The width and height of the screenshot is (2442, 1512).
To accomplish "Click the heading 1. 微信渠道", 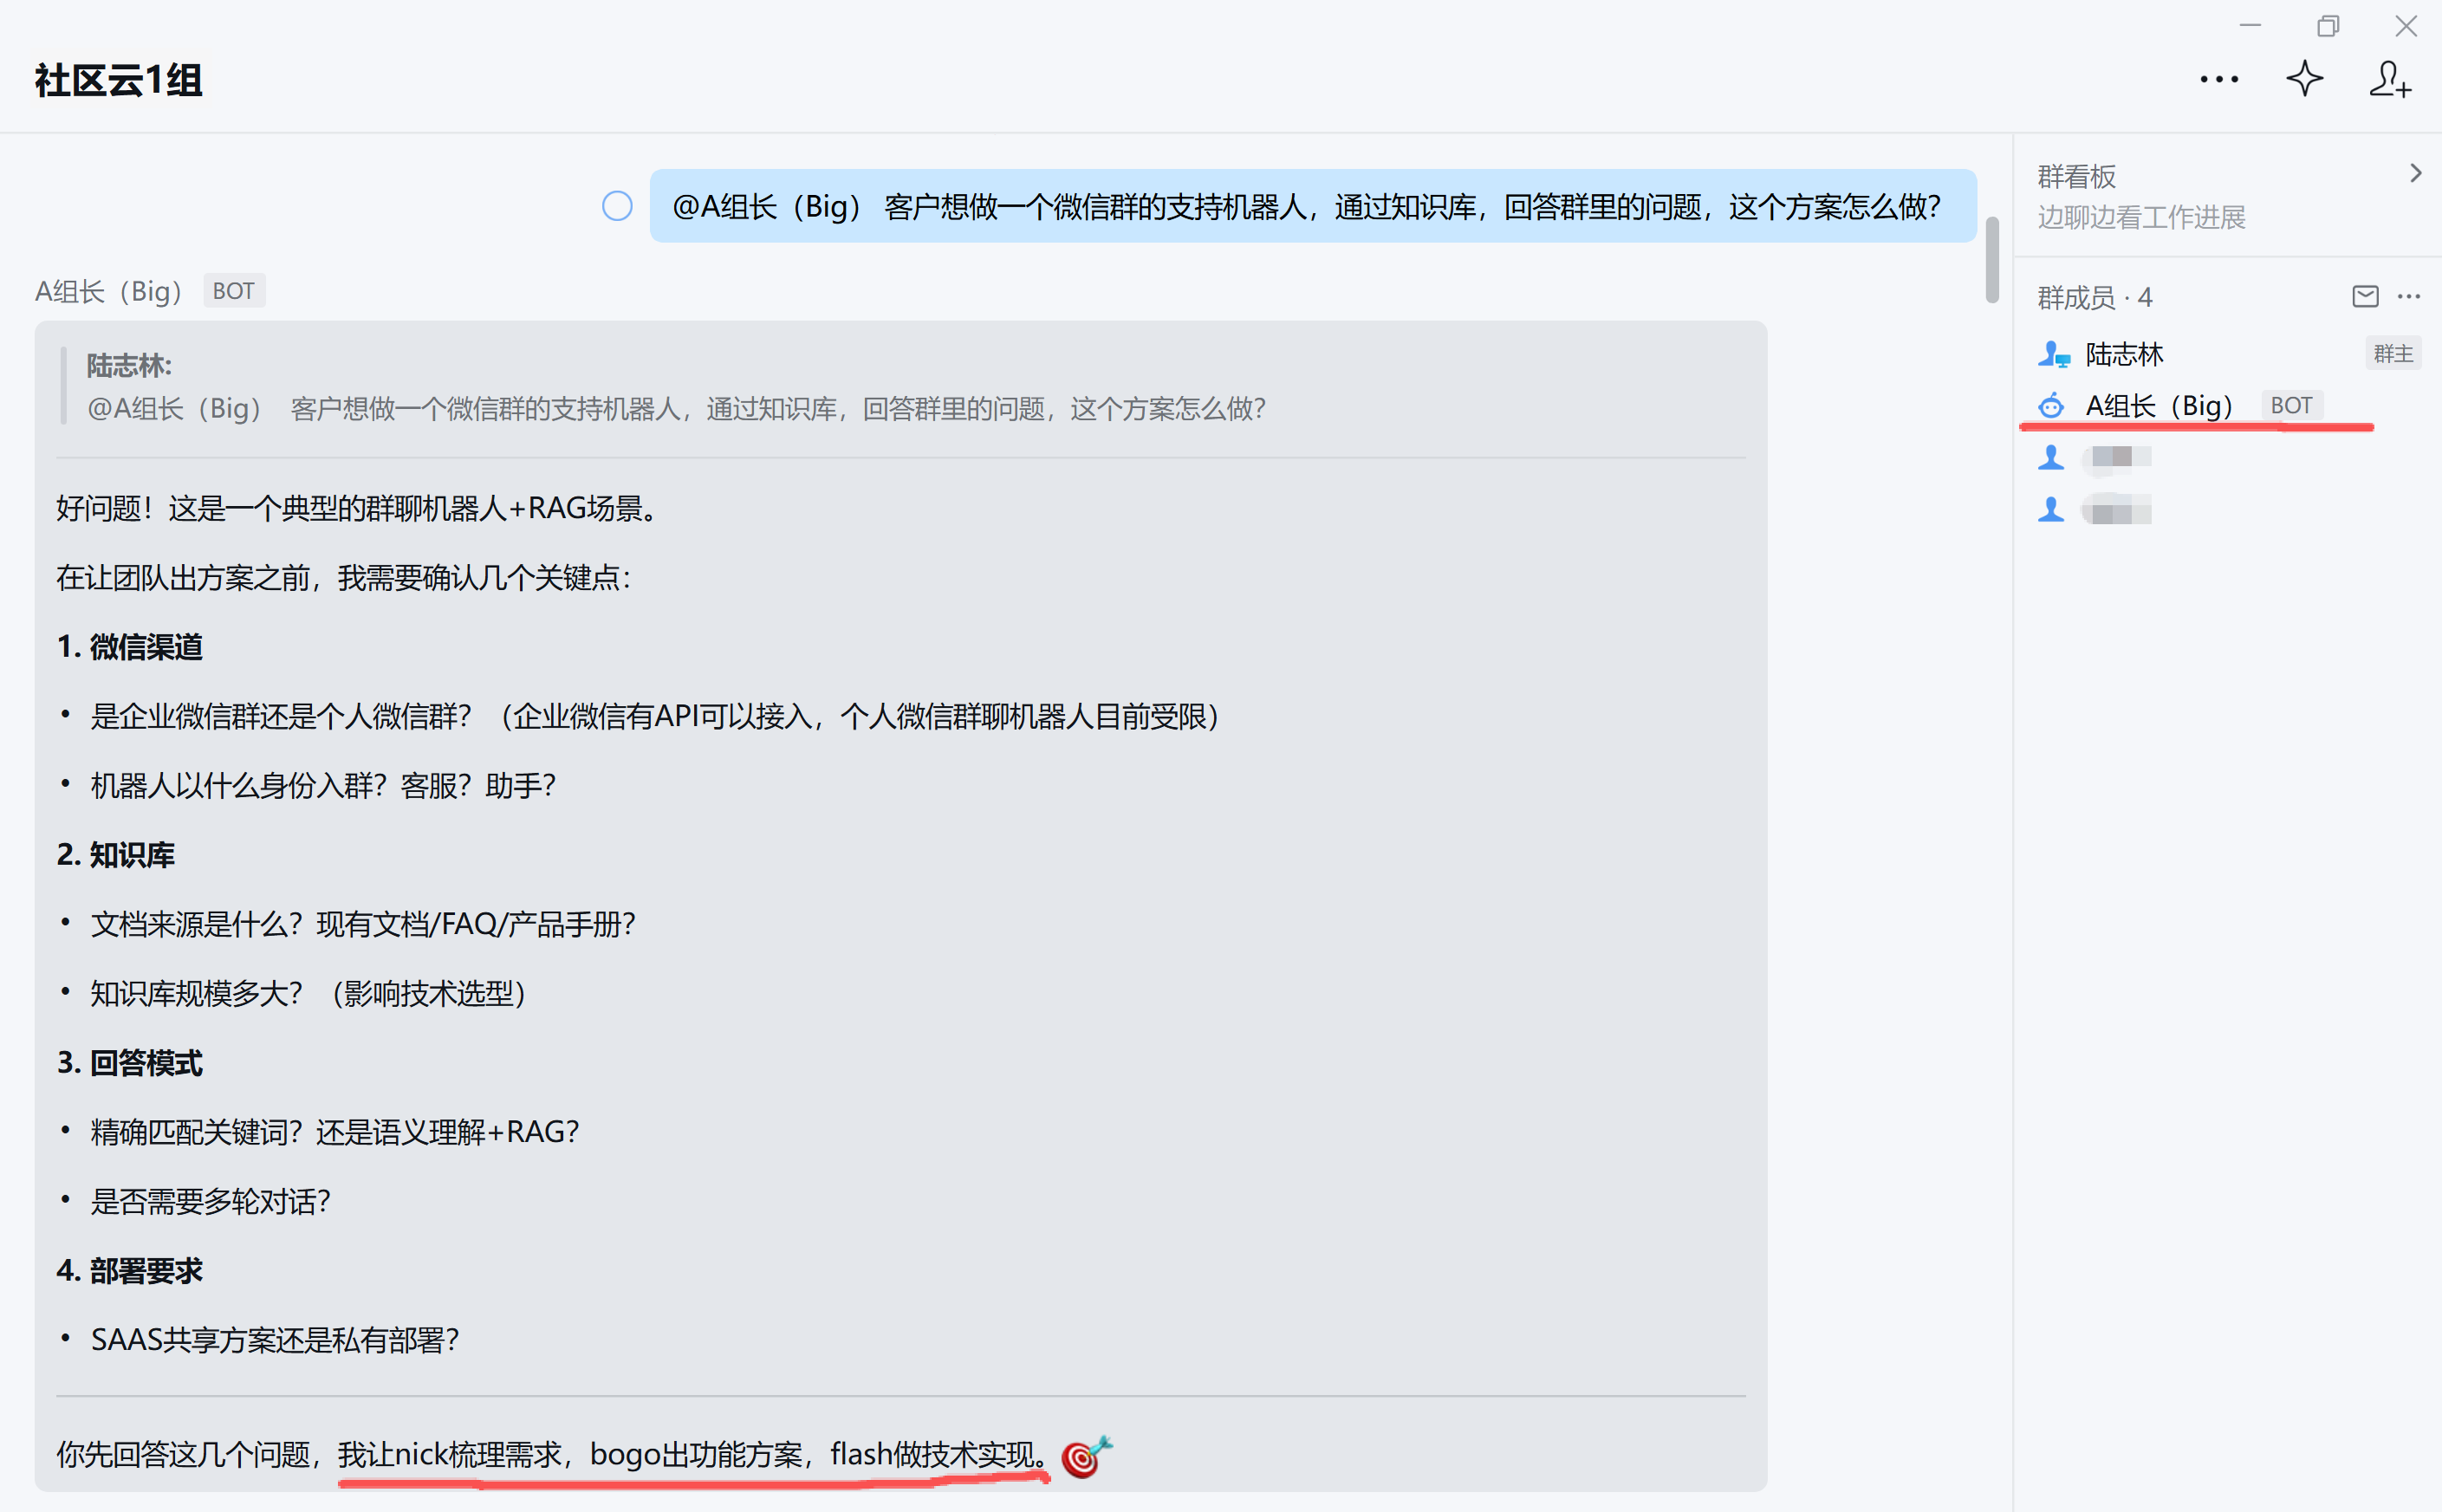I will click(x=130, y=647).
